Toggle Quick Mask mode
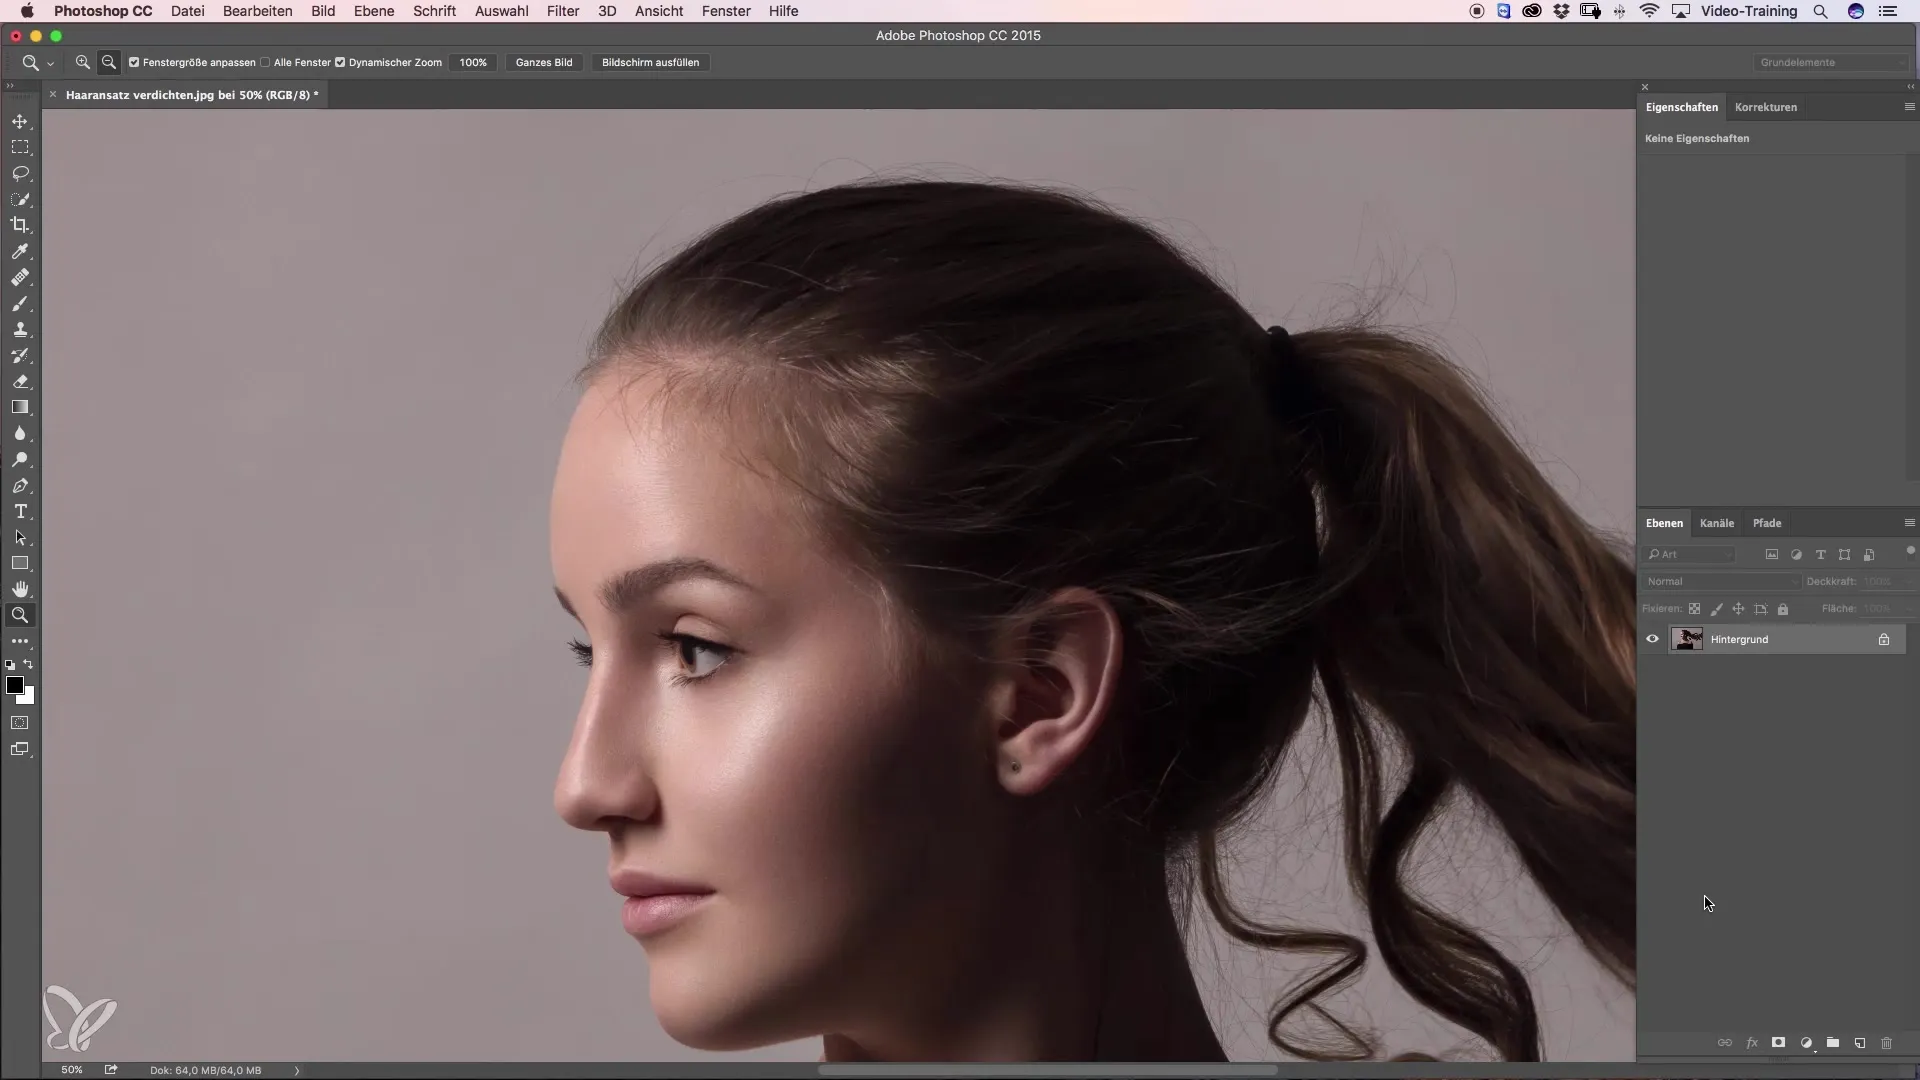The image size is (1920, 1080). (x=20, y=722)
